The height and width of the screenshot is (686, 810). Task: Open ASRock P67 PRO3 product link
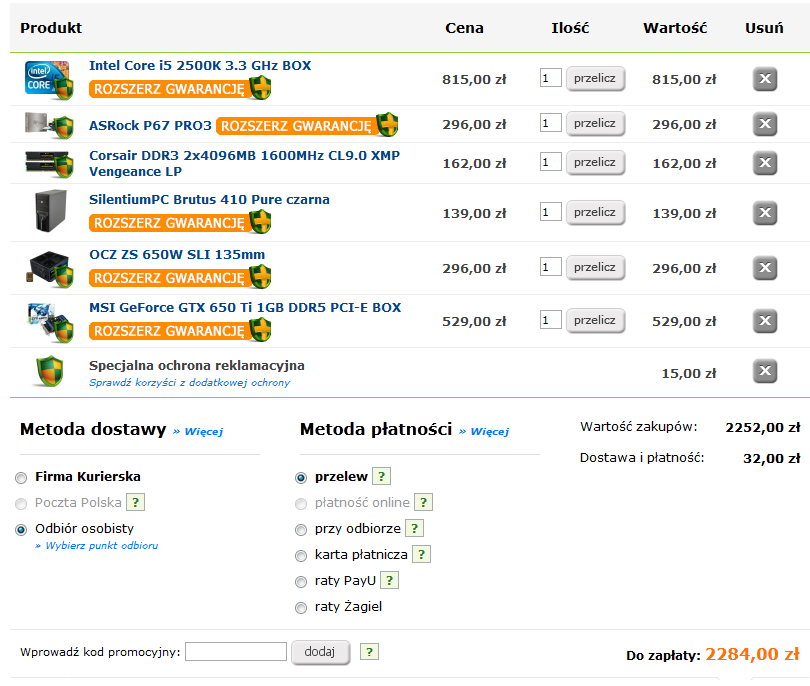[150, 126]
